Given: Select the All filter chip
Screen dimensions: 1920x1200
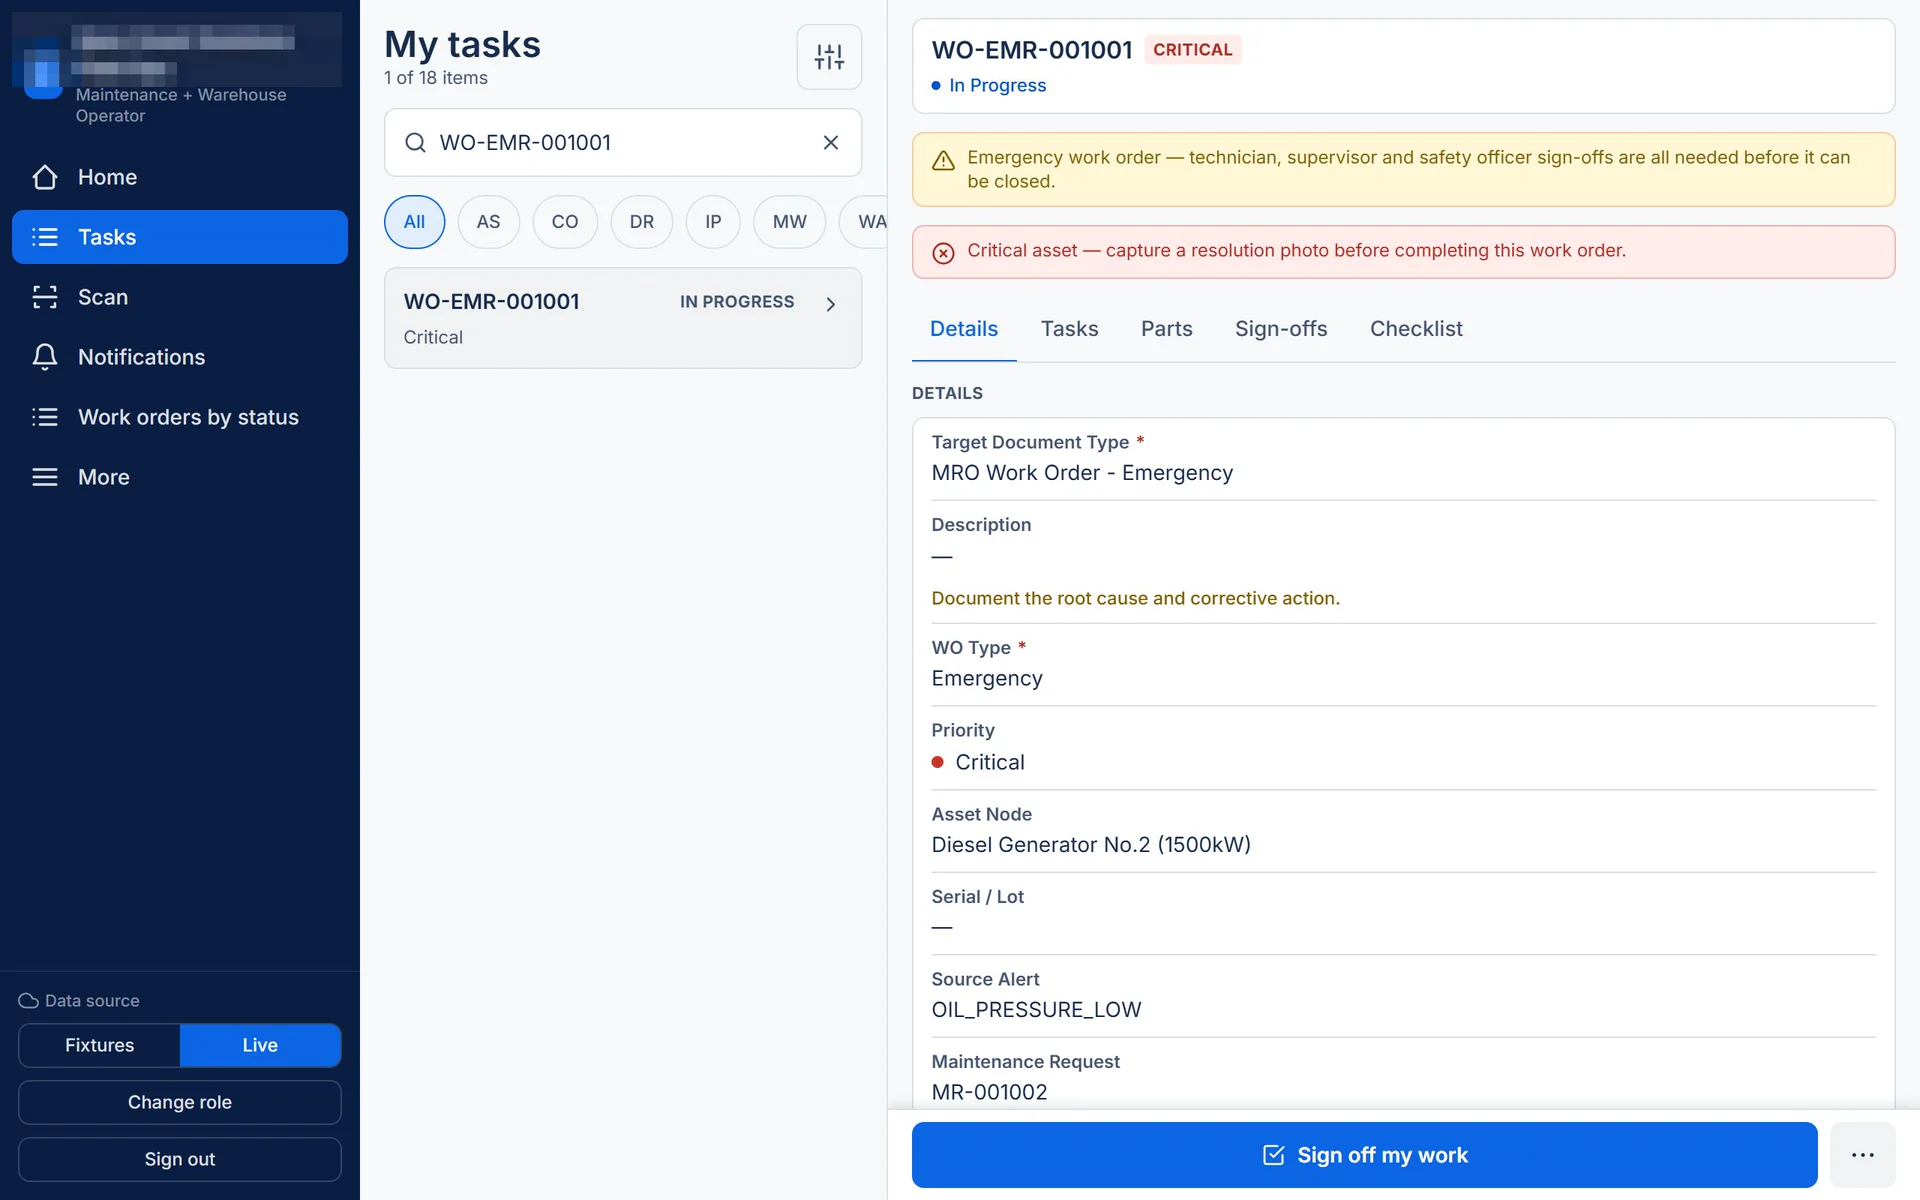Looking at the screenshot, I should click(x=414, y=222).
